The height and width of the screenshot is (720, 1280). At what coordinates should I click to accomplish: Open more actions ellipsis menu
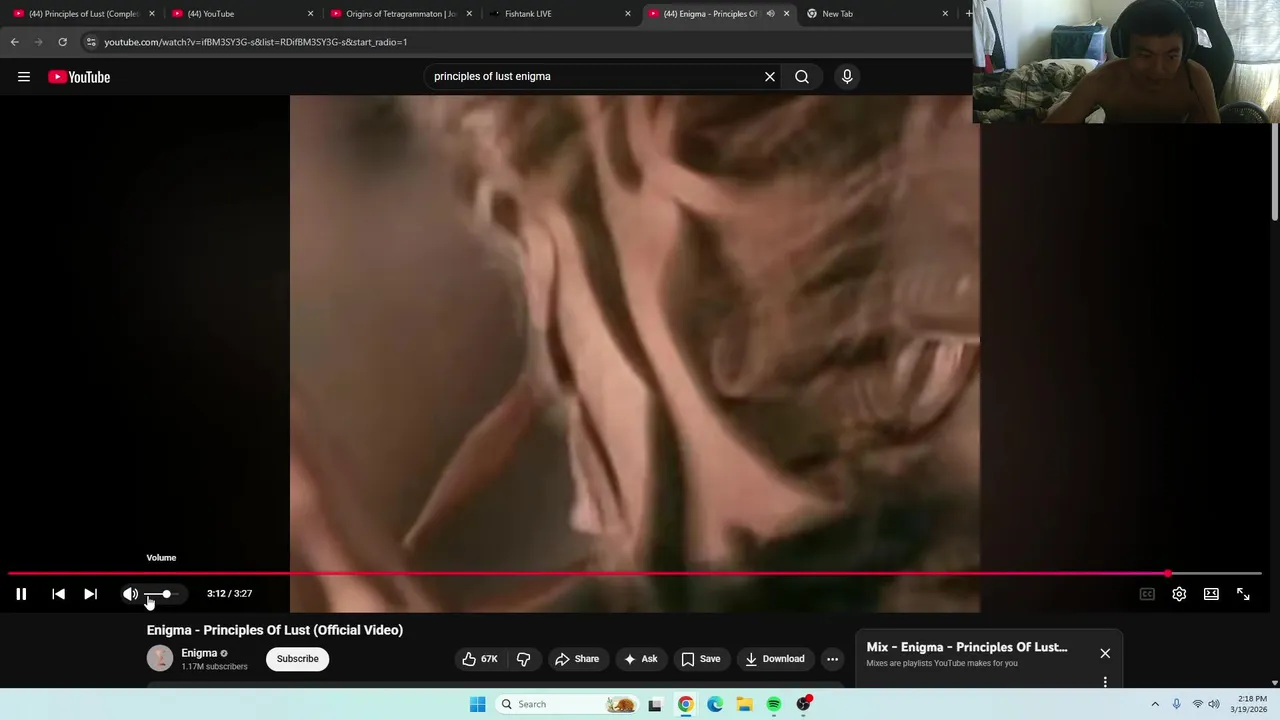click(832, 659)
